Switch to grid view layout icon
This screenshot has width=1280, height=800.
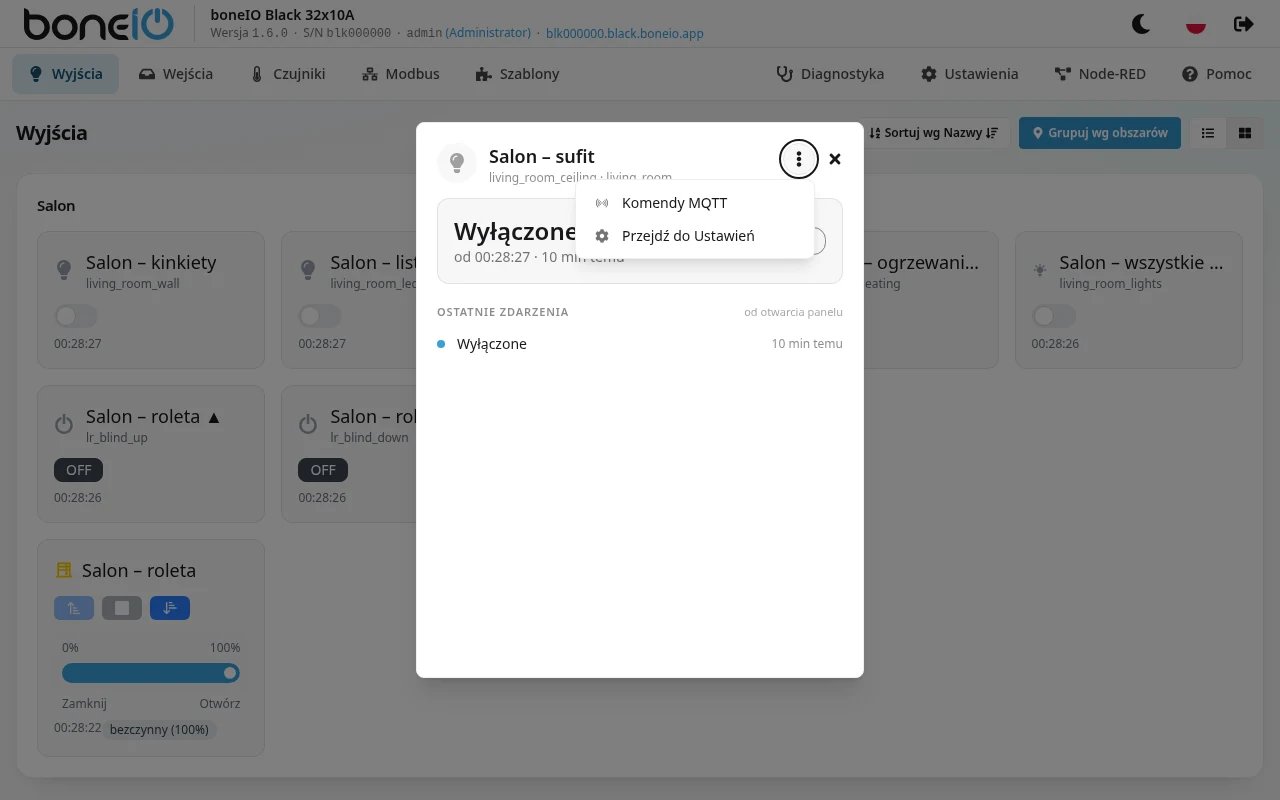click(1245, 133)
